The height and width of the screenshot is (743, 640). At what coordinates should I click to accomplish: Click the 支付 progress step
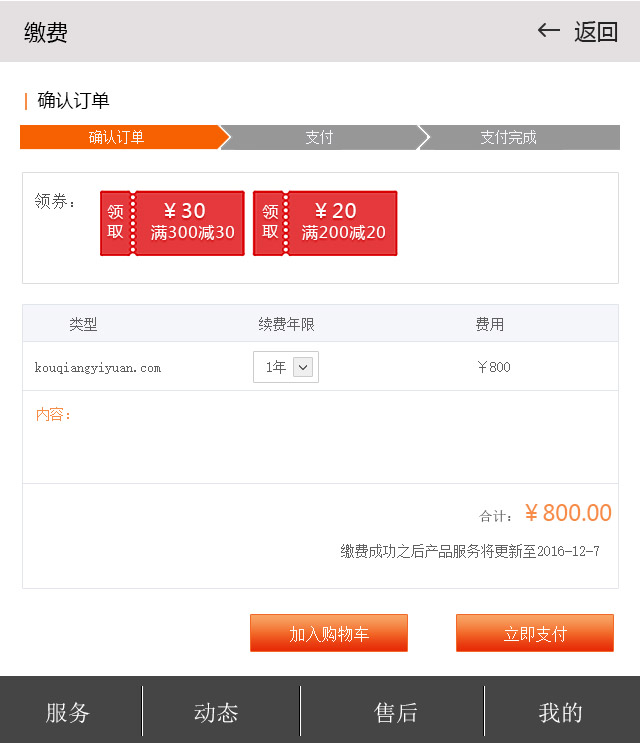coord(319,138)
